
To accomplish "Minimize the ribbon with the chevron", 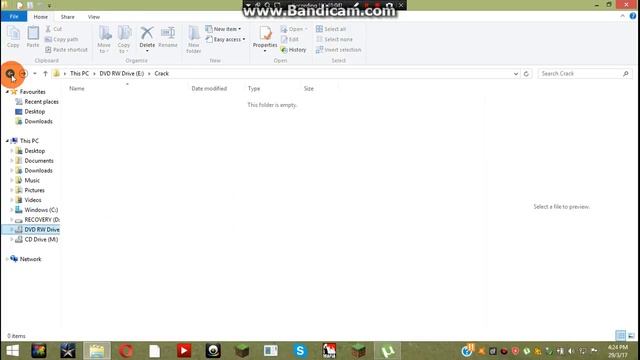I will pyautogui.click(x=622, y=16).
